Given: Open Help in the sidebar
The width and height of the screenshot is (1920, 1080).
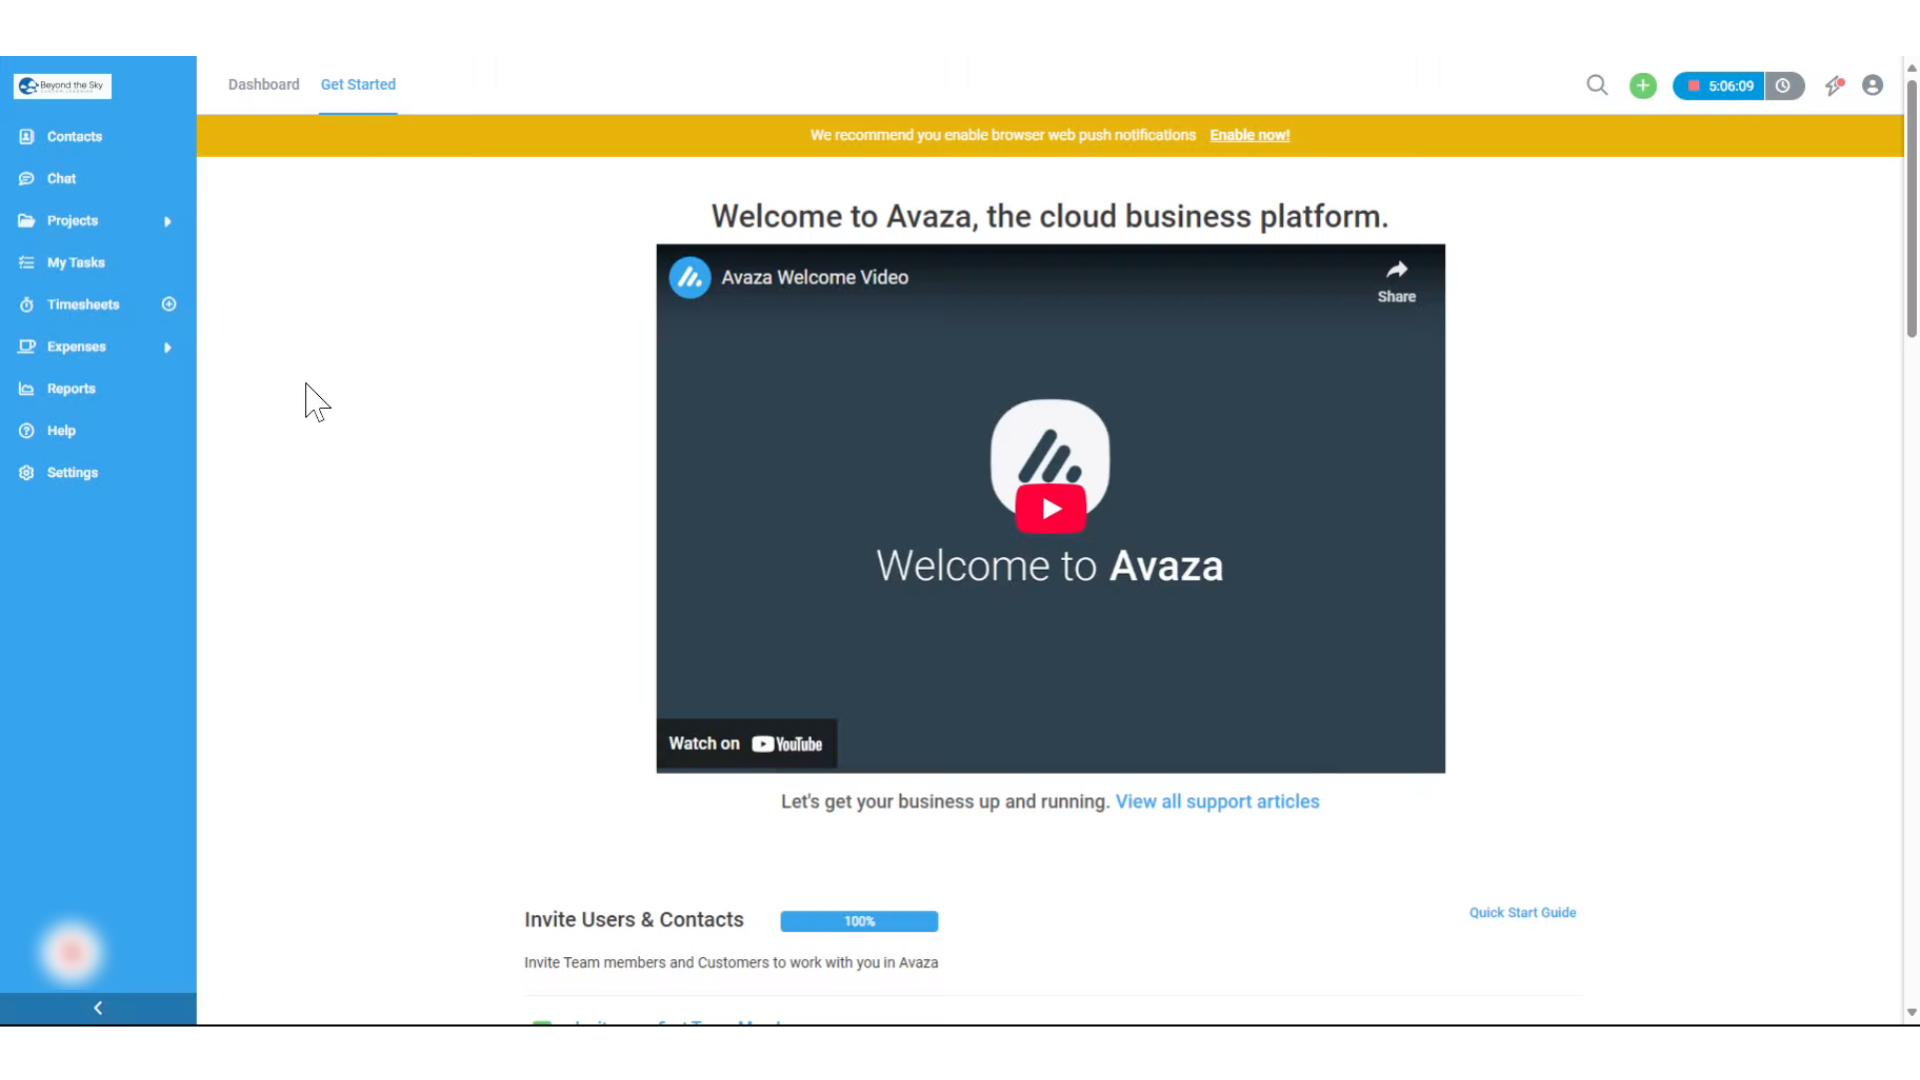Looking at the screenshot, I should pyautogui.click(x=61, y=431).
